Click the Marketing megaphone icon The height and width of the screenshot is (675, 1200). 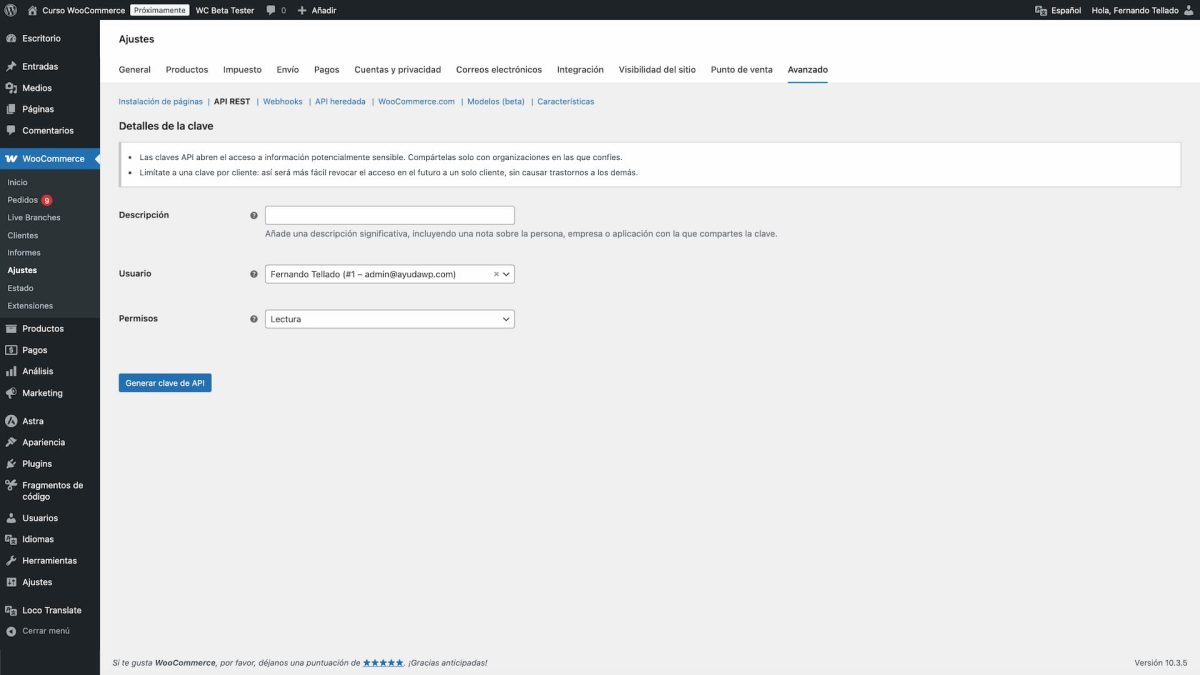(x=10, y=392)
